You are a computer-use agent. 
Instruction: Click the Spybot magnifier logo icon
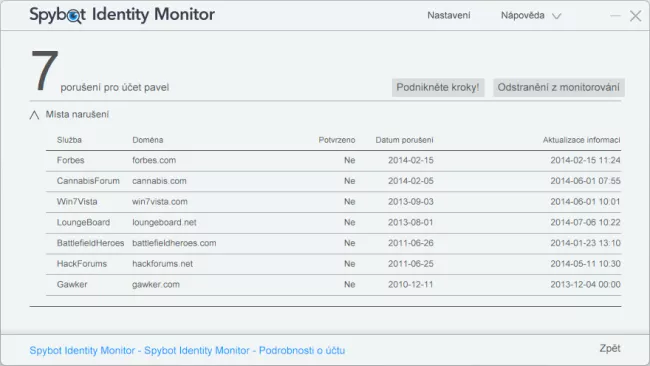74,17
